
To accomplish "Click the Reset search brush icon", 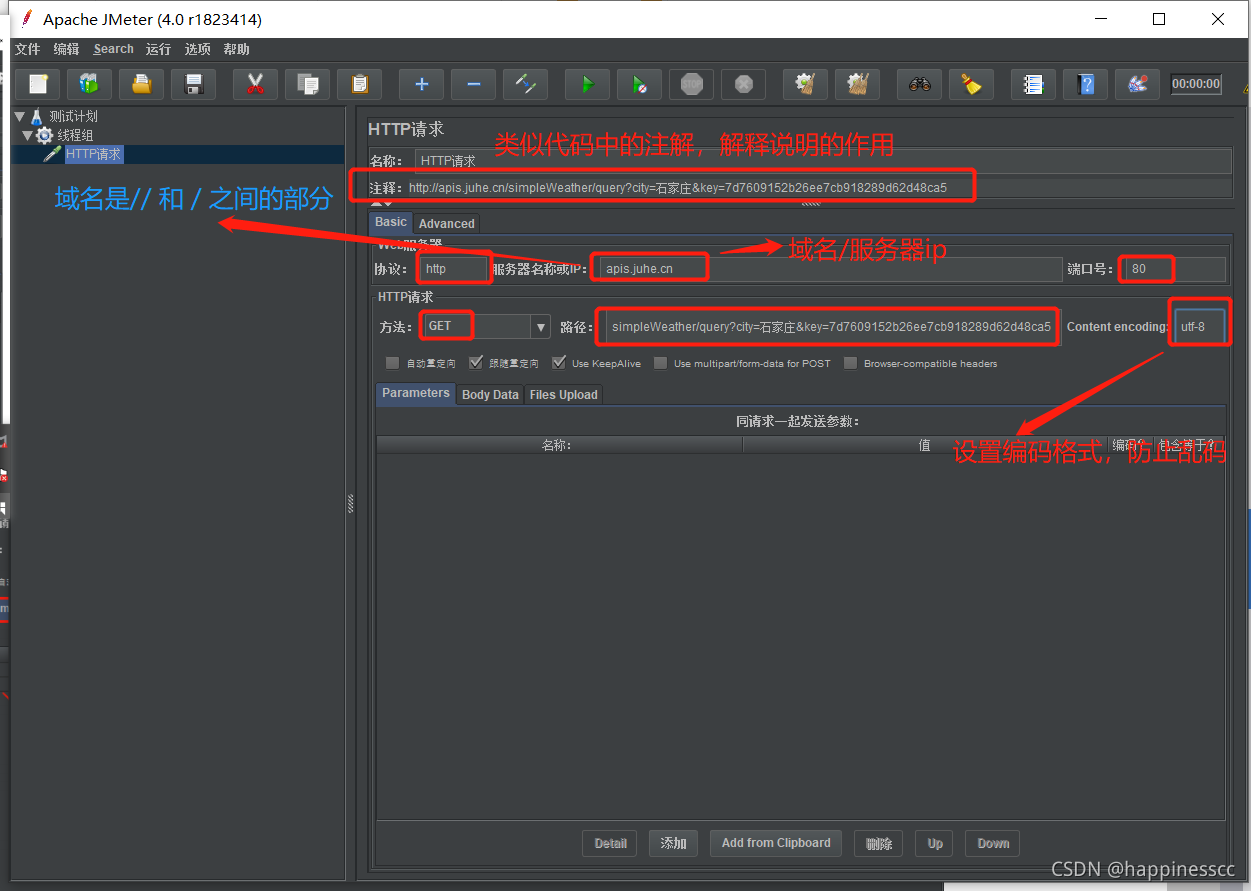I will coord(971,84).
